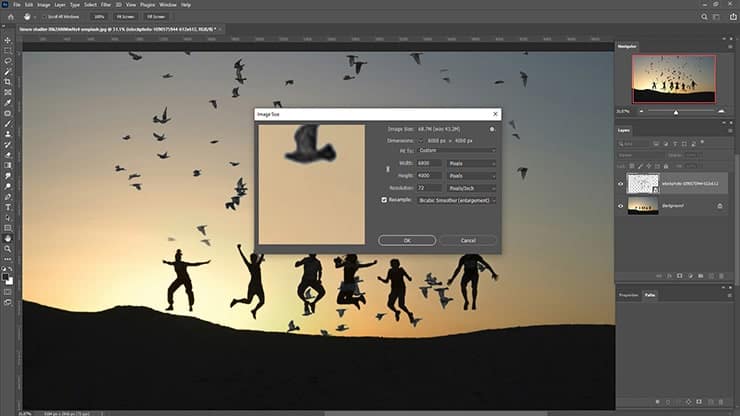Select the Background layer thumbnail
Image resolution: width=740 pixels, height=416 pixels.
coord(643,206)
